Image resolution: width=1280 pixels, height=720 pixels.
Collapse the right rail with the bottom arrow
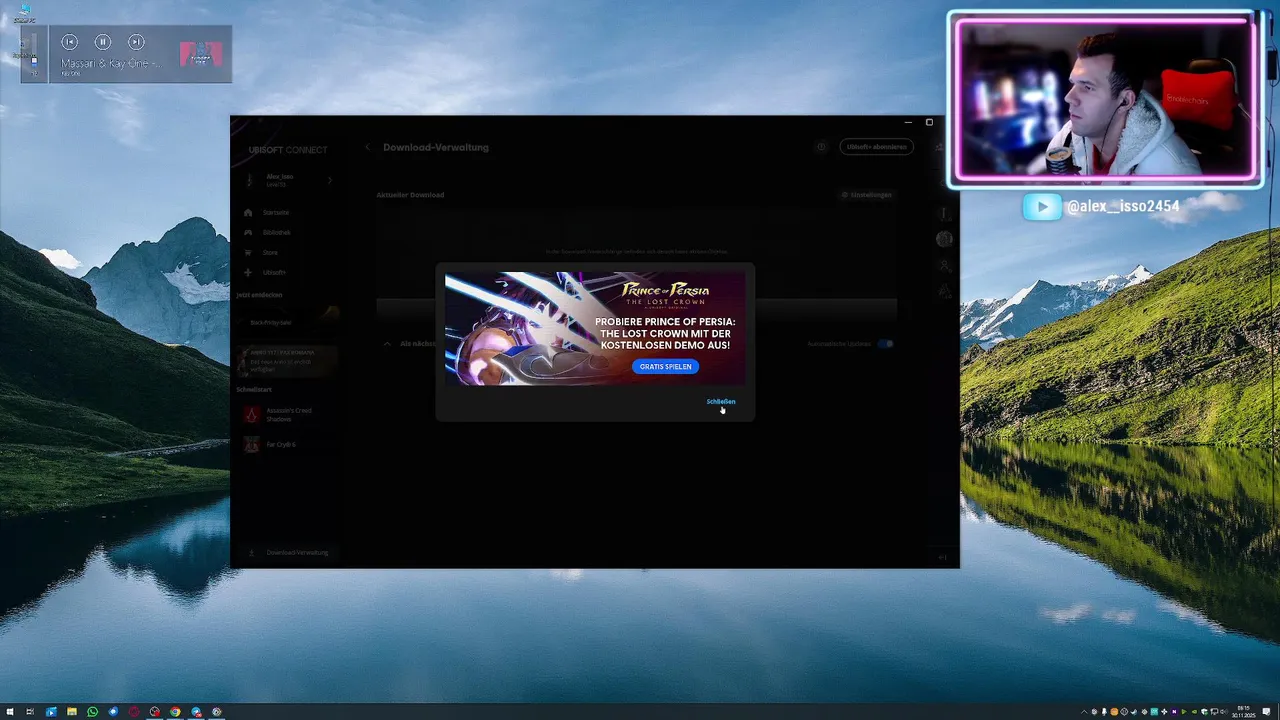[942, 556]
